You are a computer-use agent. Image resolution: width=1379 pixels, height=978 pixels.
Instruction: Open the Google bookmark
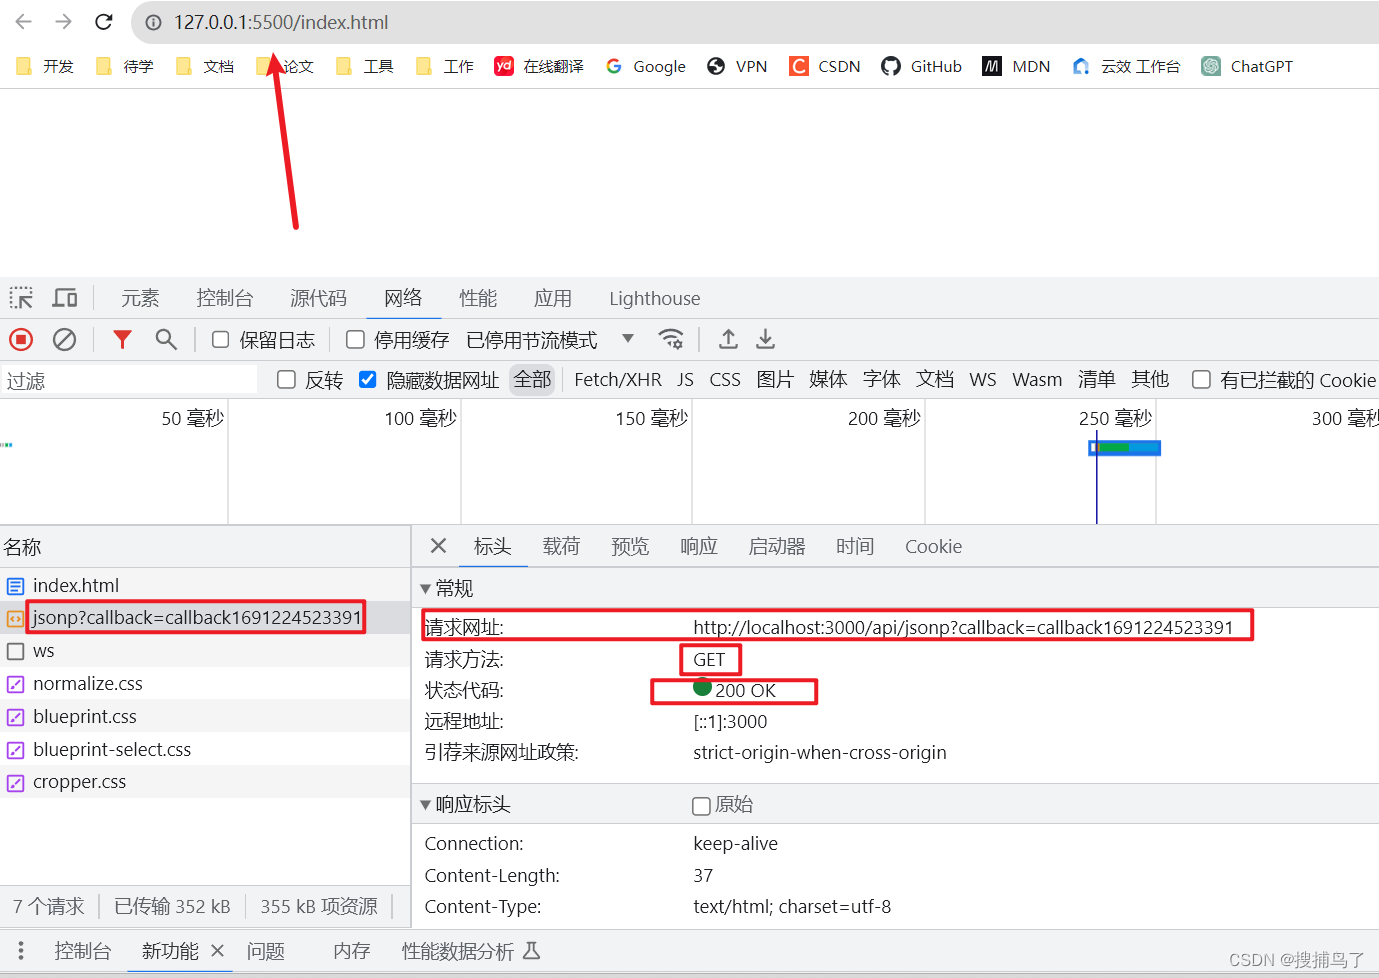(646, 66)
